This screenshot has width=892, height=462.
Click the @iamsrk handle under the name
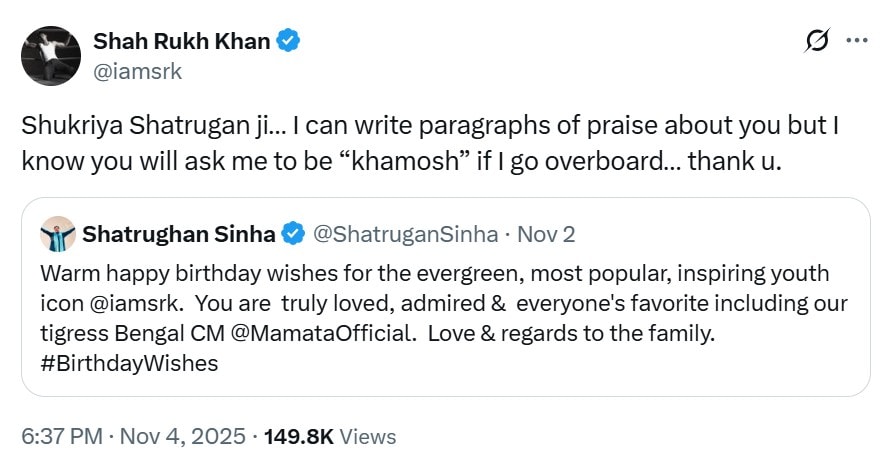[137, 71]
